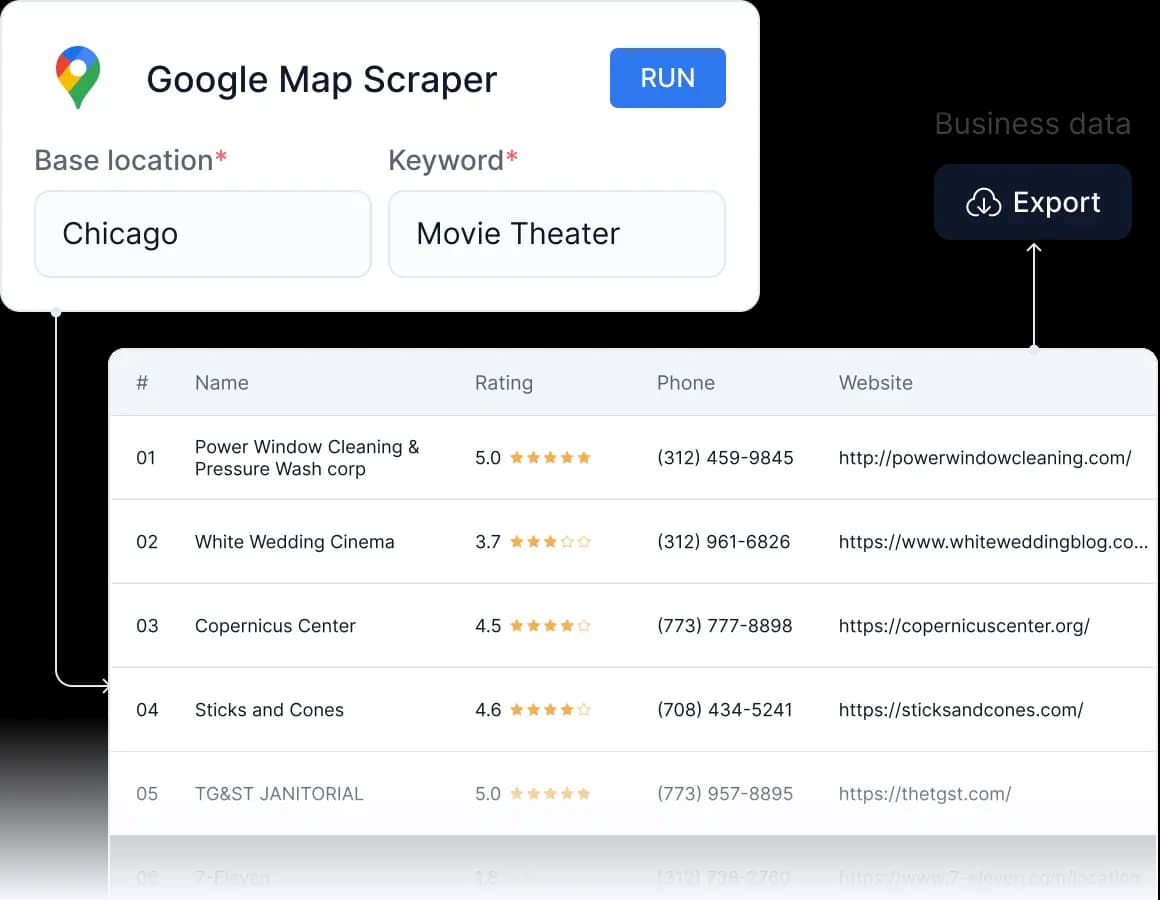
Task: Click the 4.6 rating value
Action: (x=488, y=710)
